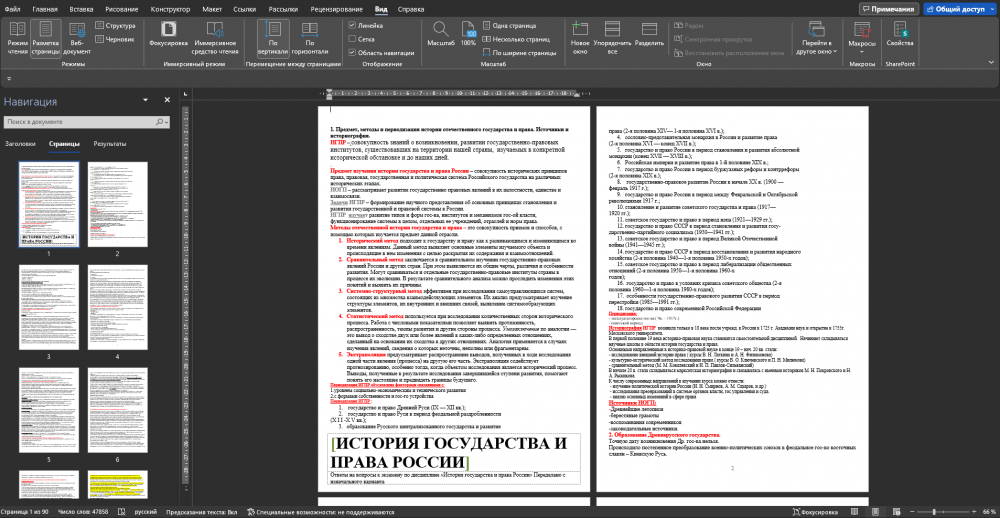Select the Веб-документ view mode

click(x=78, y=39)
